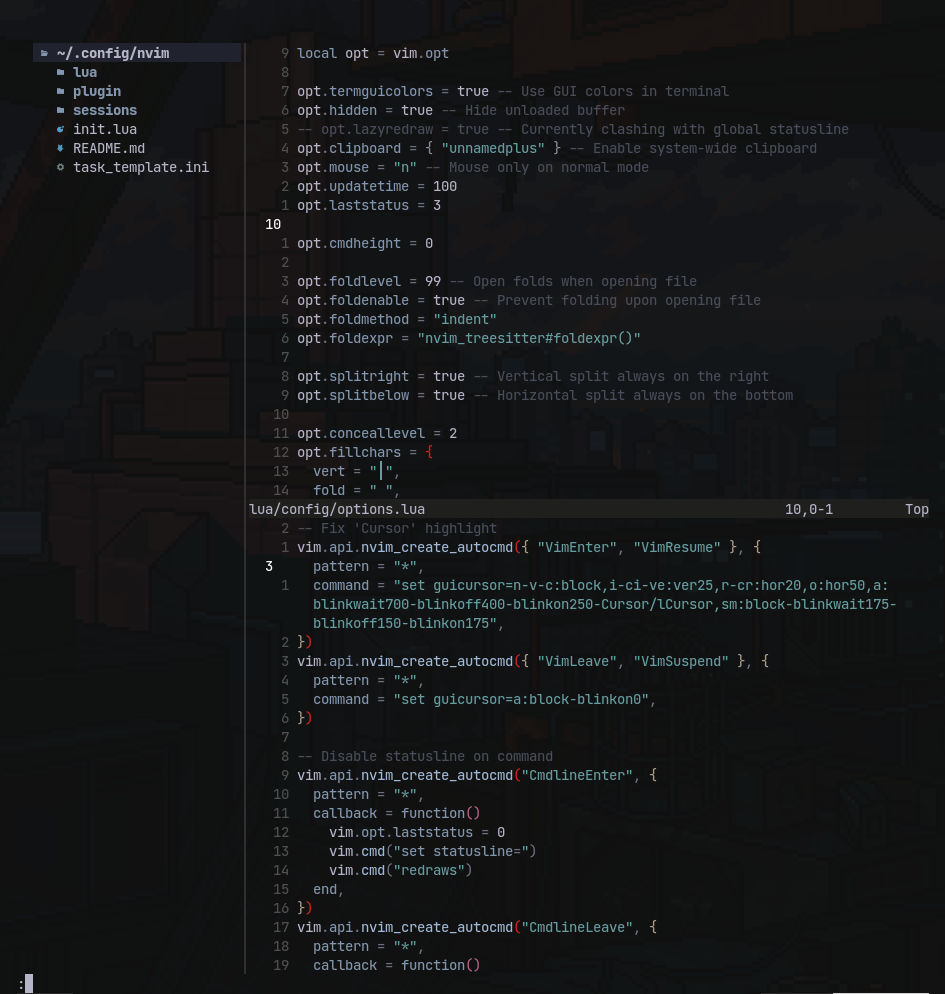Expand the plugin folder in the tree
This screenshot has width=945, height=994.
click(97, 91)
